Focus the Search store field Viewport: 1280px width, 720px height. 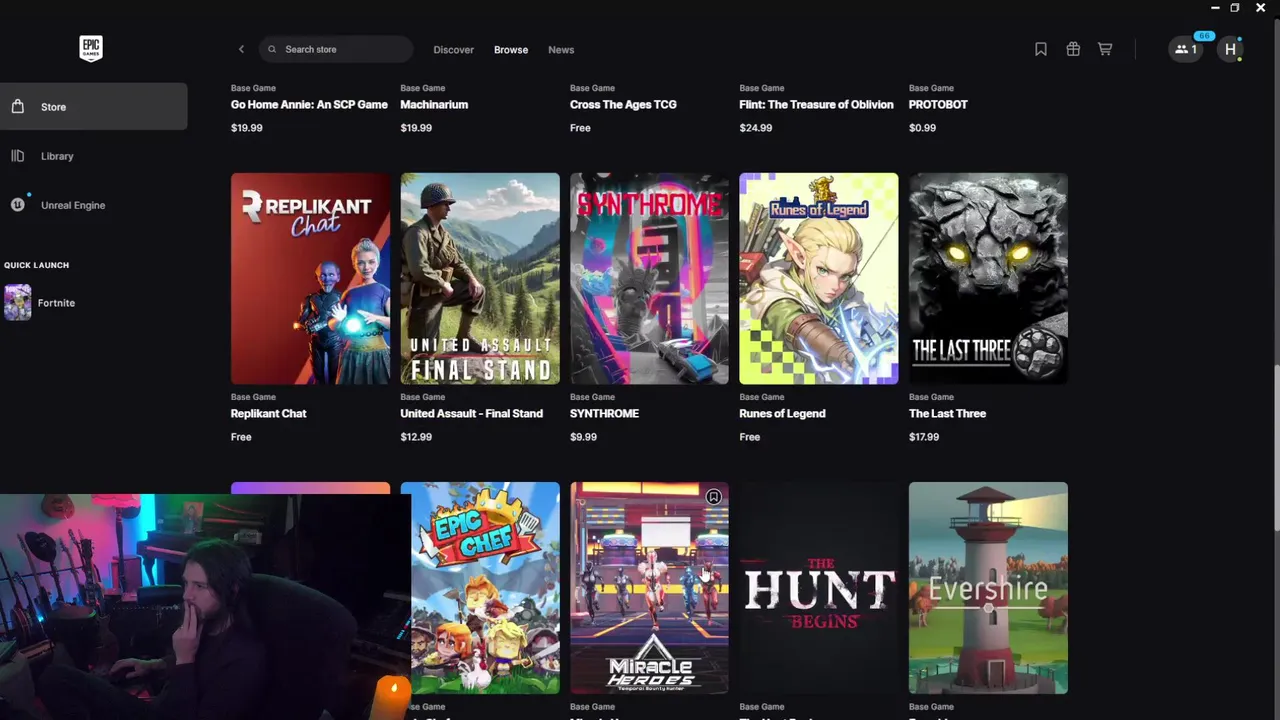[x=336, y=49]
